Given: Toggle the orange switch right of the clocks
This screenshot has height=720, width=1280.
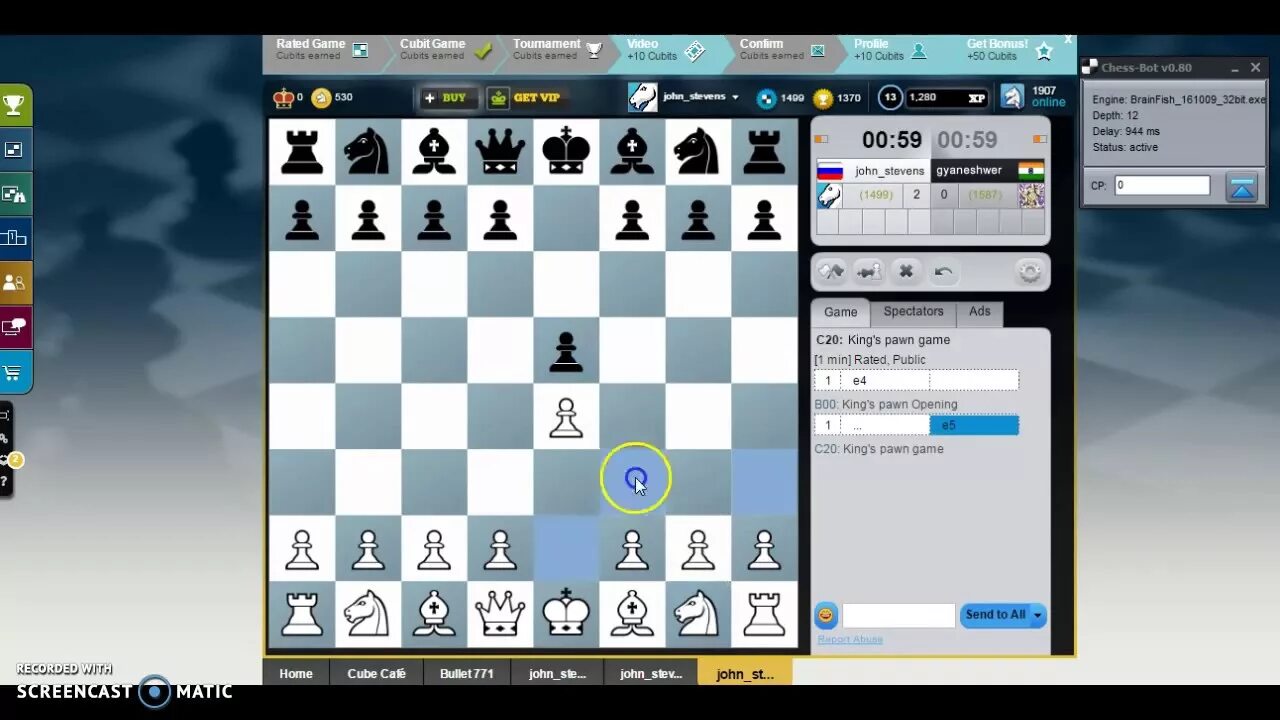Looking at the screenshot, I should click(x=1040, y=139).
